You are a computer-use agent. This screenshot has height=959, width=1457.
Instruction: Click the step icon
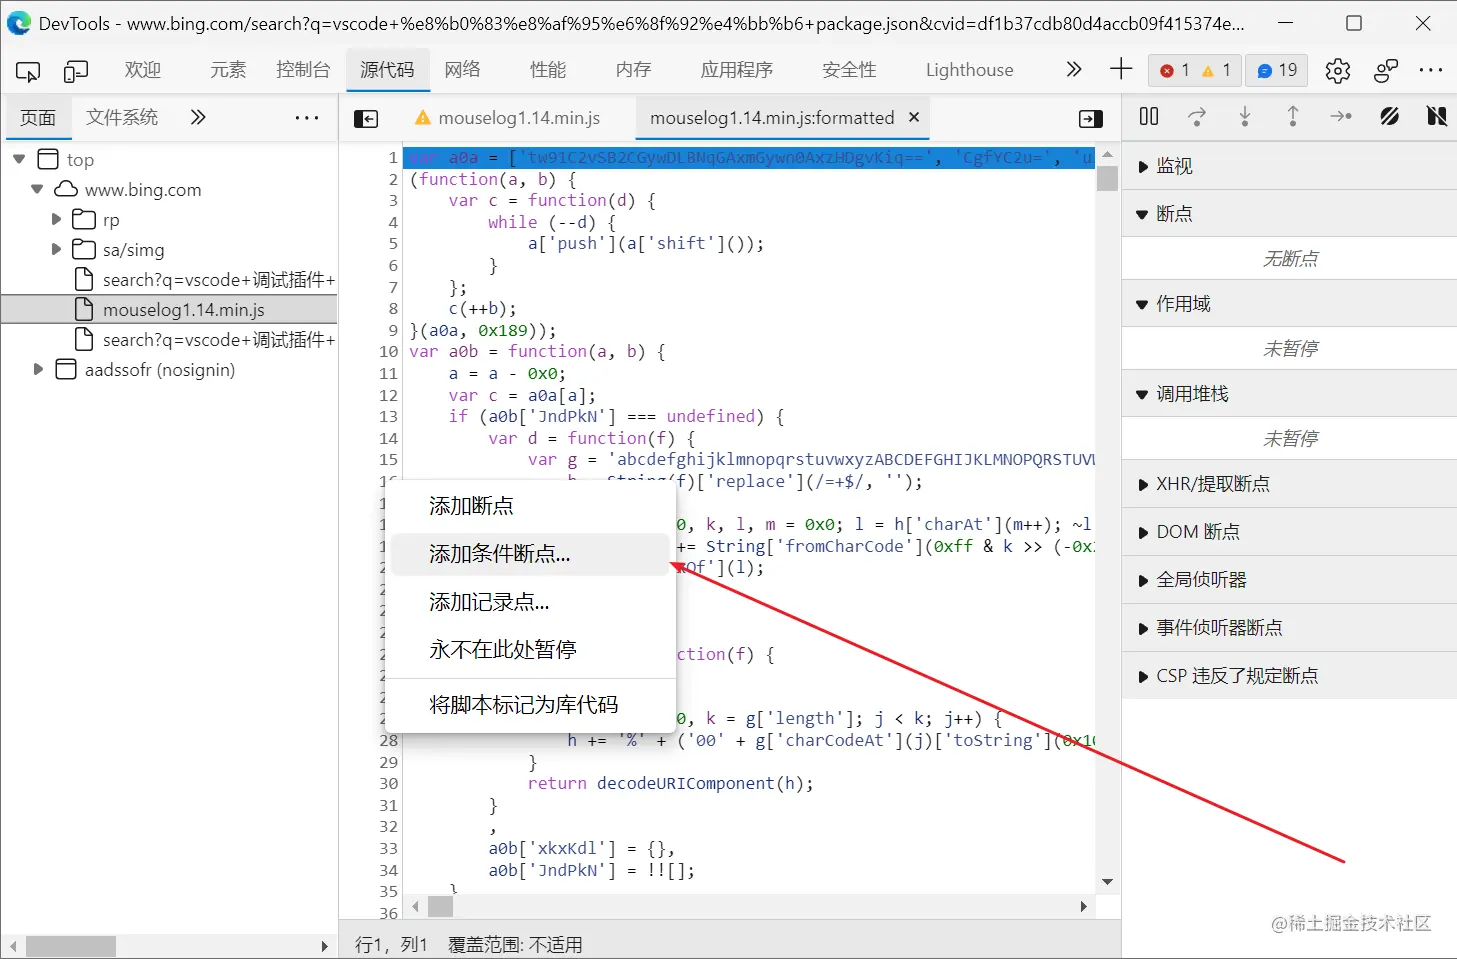click(1341, 117)
